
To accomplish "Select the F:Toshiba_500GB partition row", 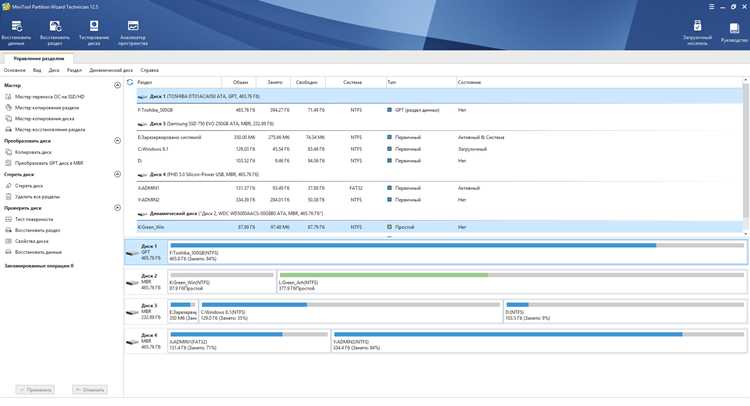I will [439, 110].
